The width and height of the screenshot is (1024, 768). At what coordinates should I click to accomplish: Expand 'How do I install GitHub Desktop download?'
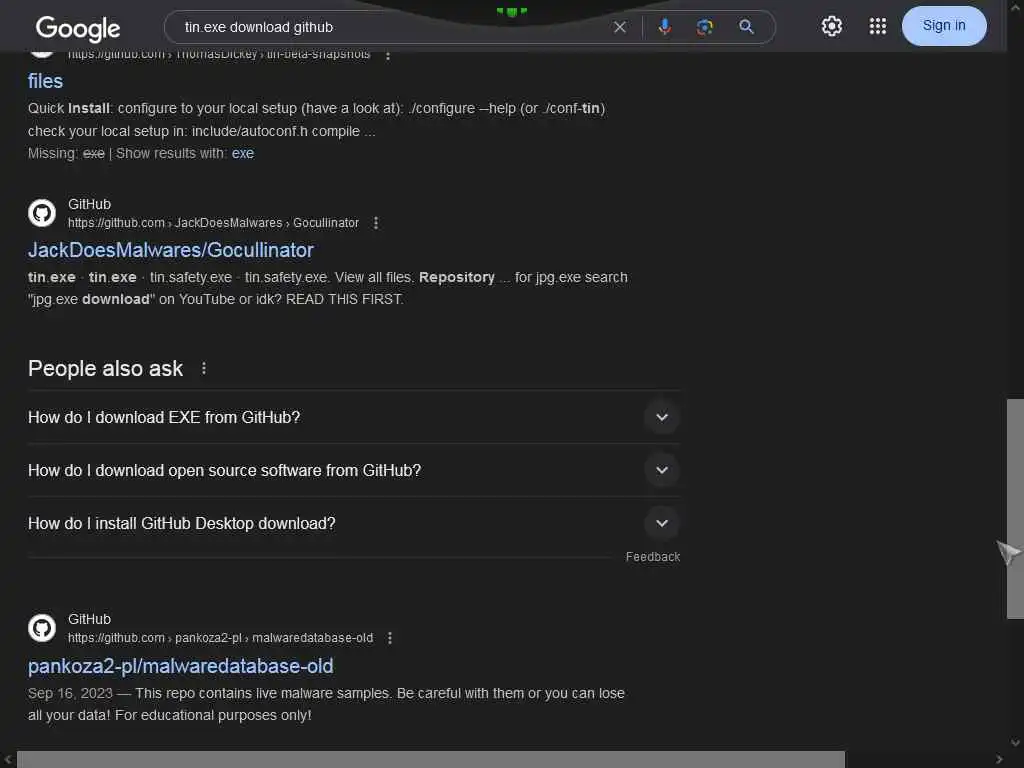click(353, 524)
